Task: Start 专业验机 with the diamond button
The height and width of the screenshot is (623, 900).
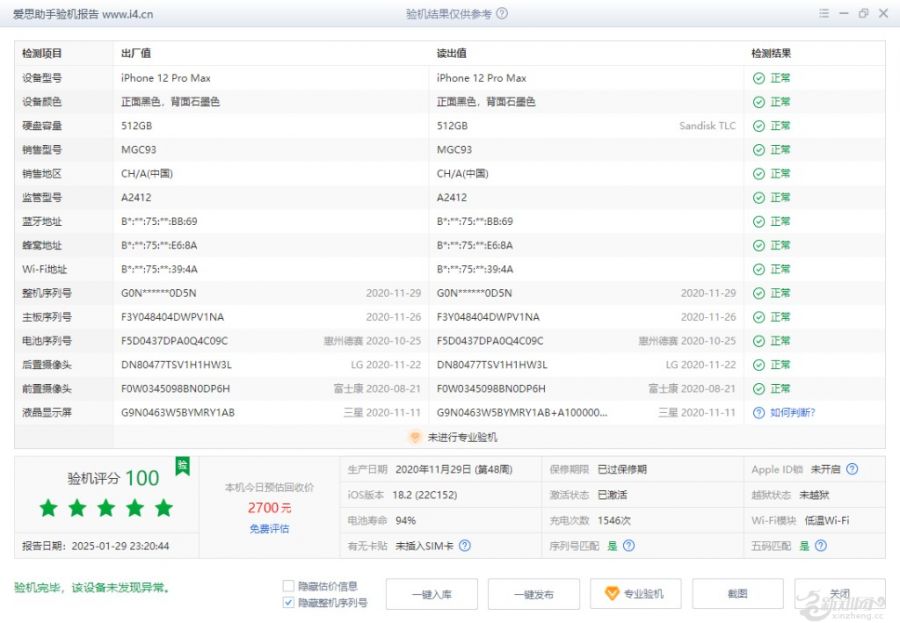Action: point(636,594)
